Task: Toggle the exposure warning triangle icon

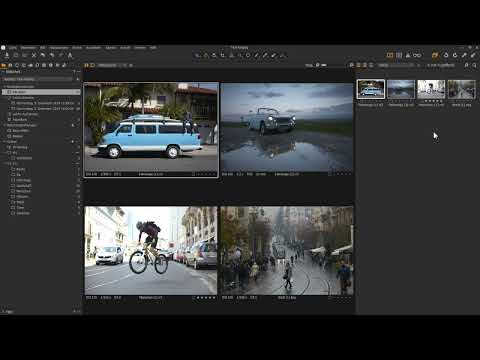Action: click(408, 55)
